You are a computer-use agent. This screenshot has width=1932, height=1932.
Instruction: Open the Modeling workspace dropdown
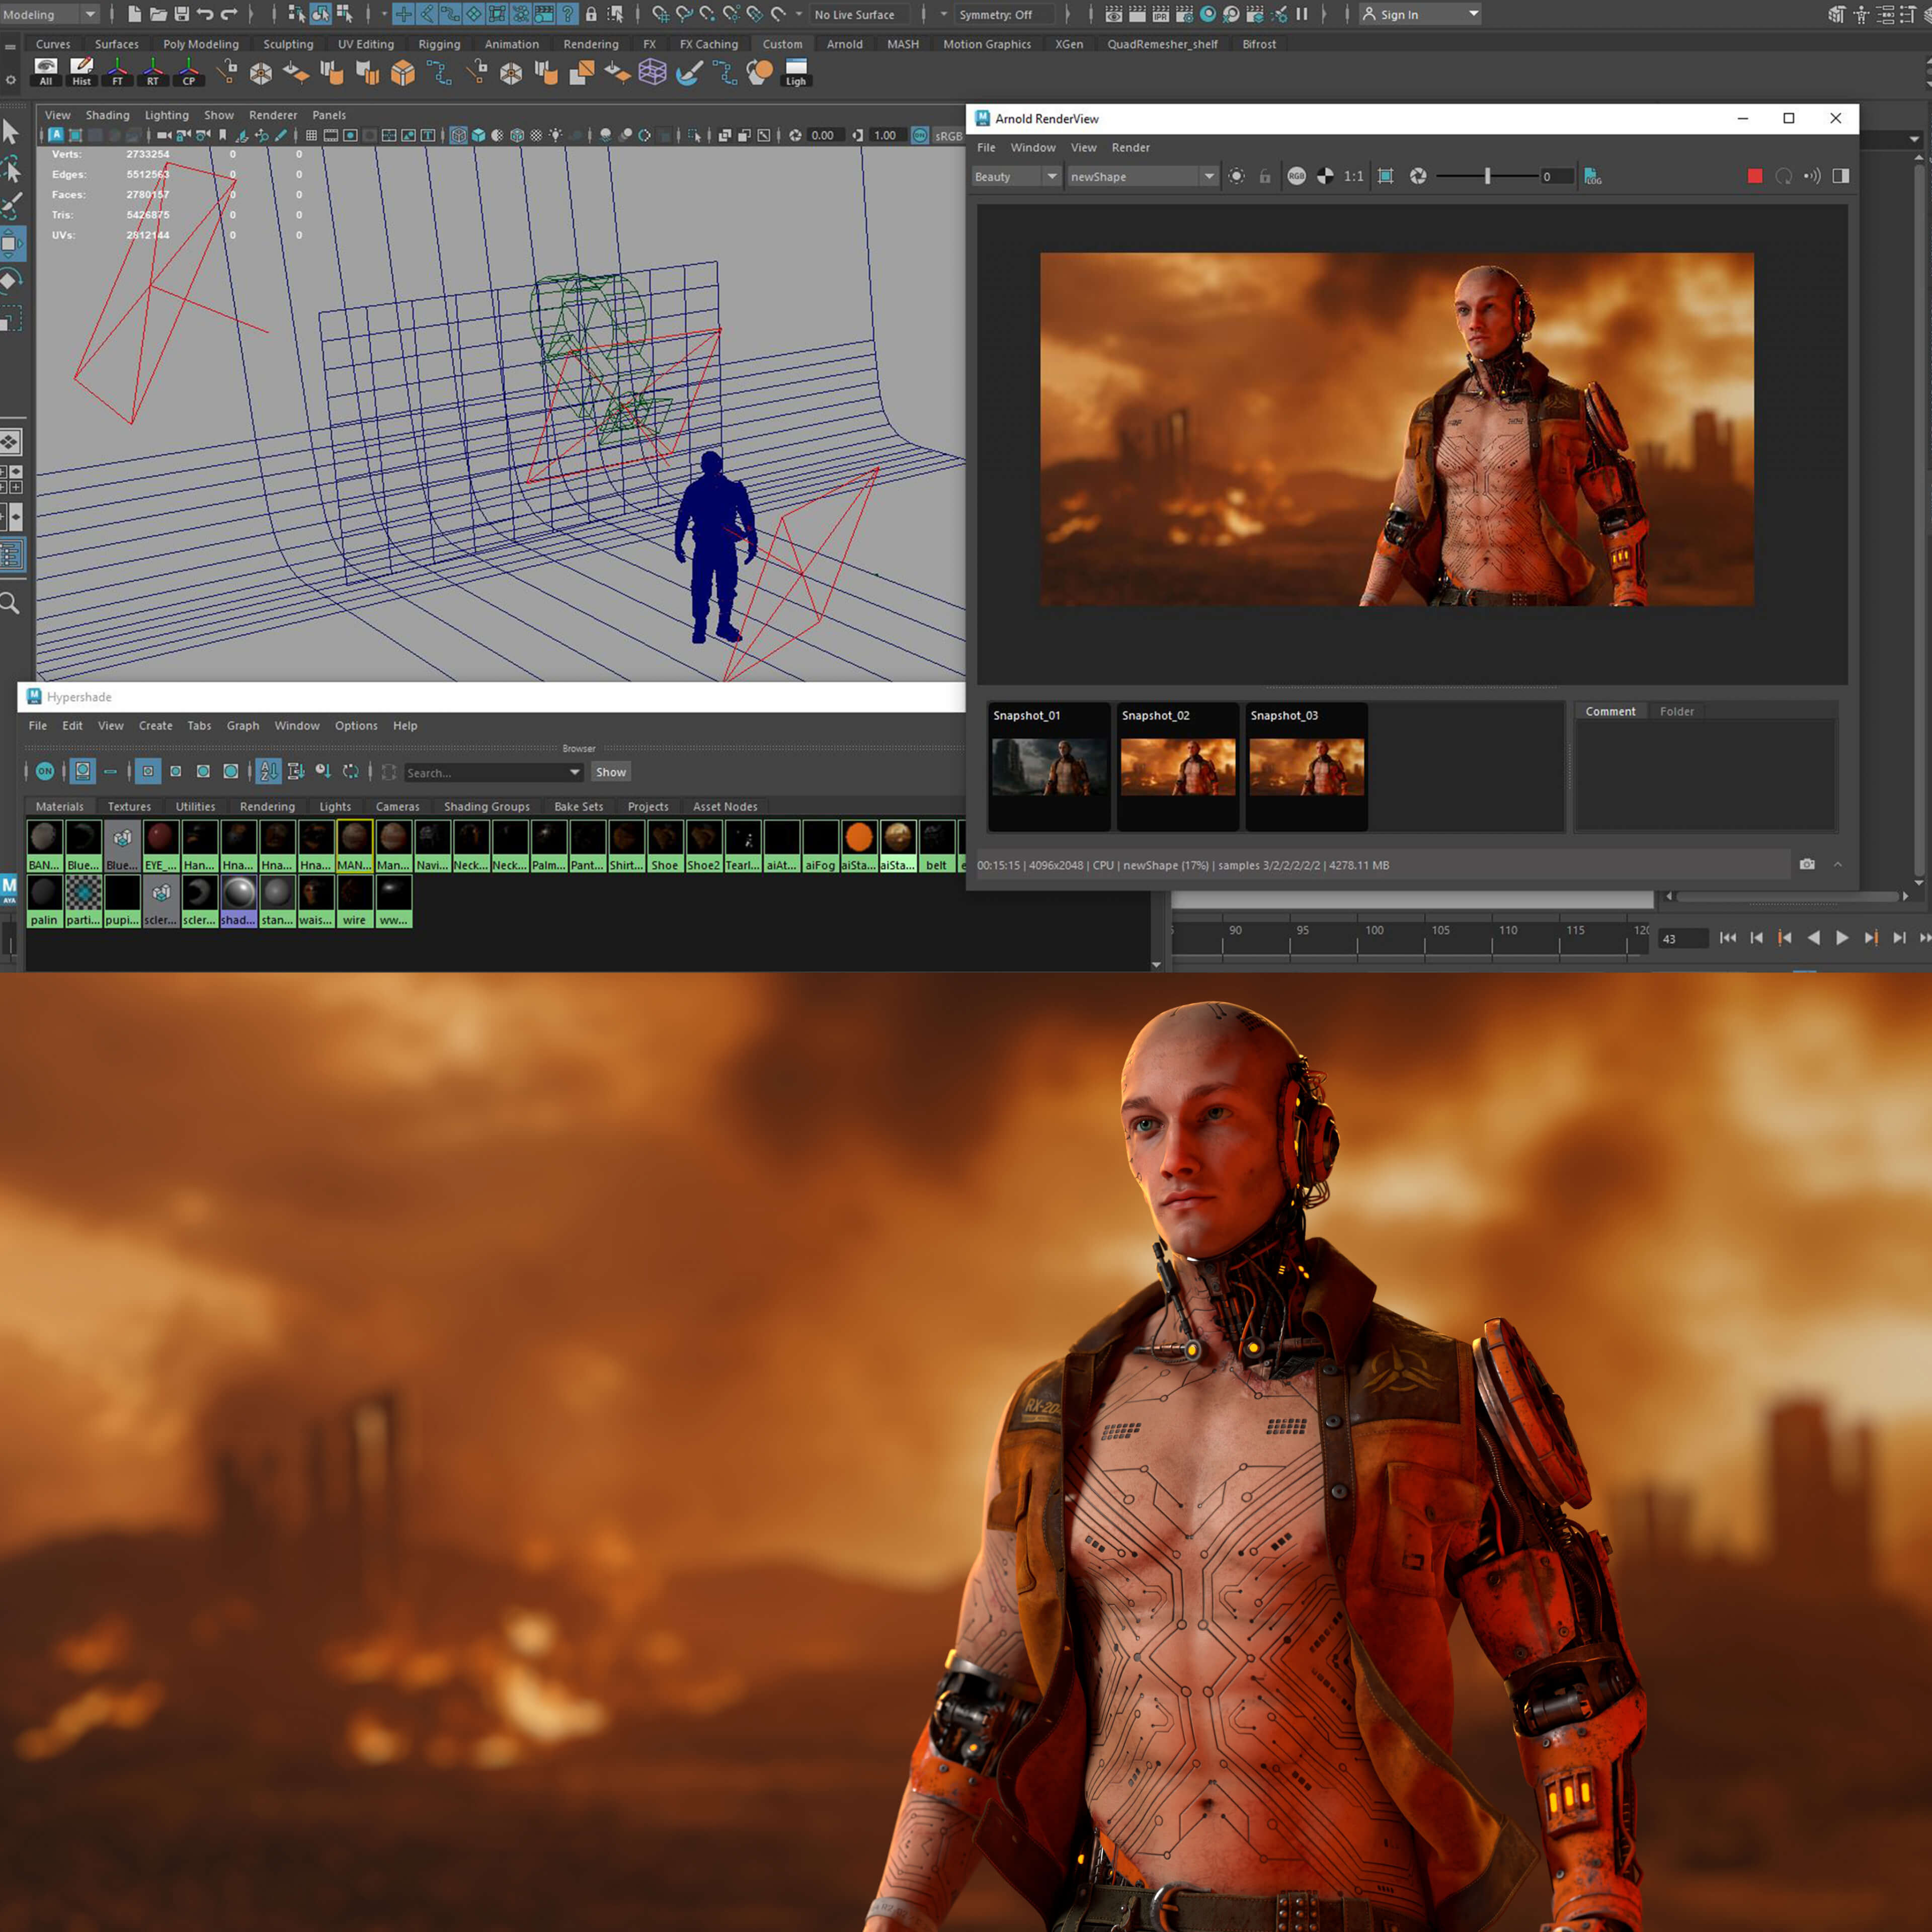[50, 14]
